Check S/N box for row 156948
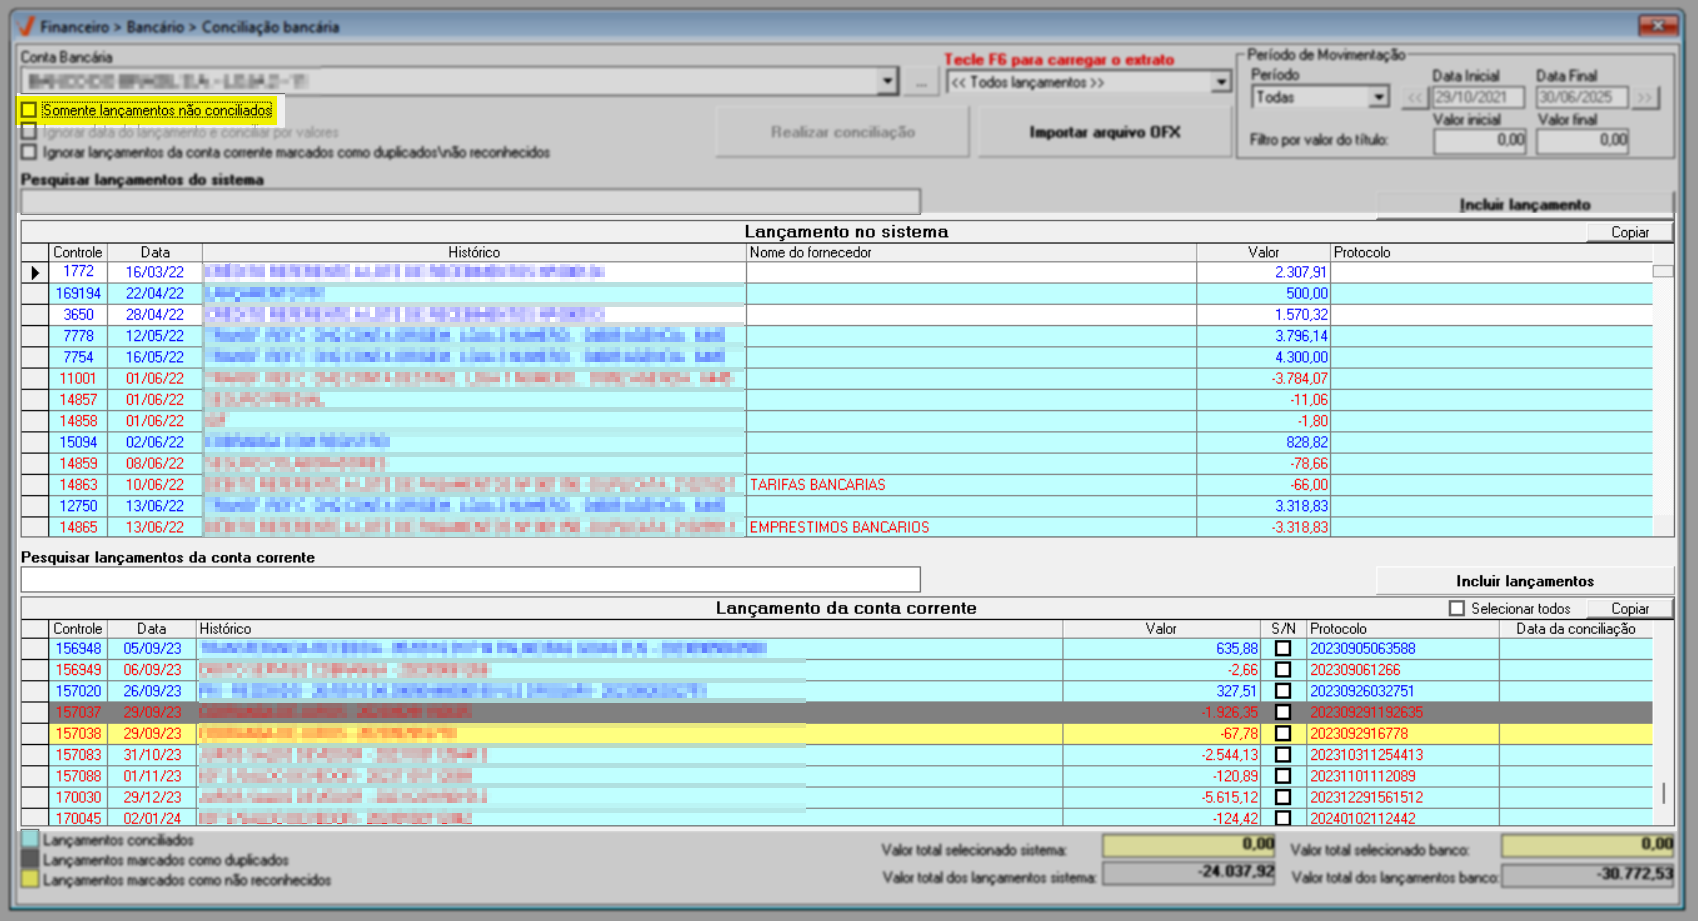The height and width of the screenshot is (921, 1698). 1283,649
